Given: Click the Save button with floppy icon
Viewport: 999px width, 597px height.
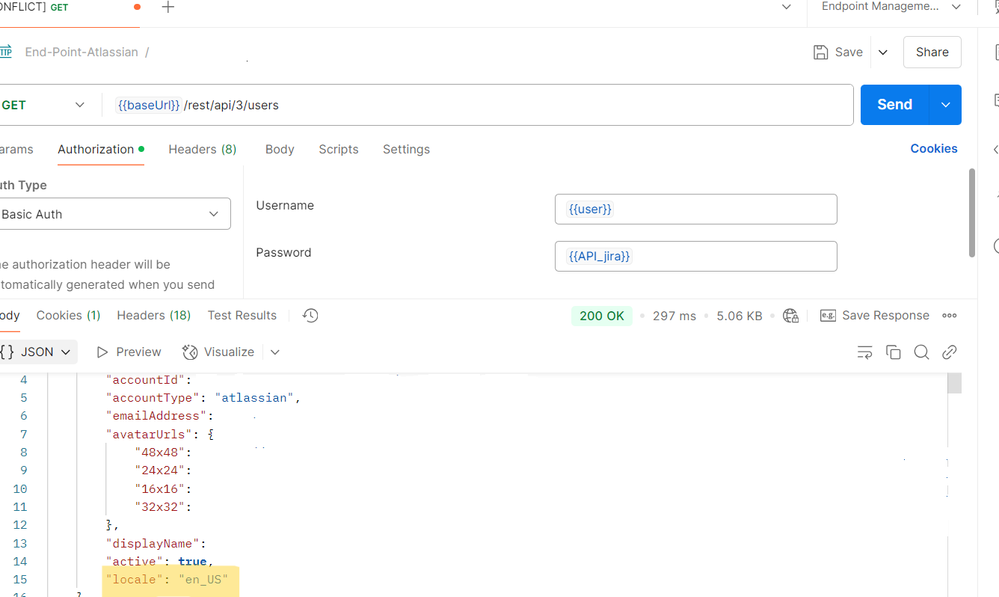Looking at the screenshot, I should (x=838, y=52).
